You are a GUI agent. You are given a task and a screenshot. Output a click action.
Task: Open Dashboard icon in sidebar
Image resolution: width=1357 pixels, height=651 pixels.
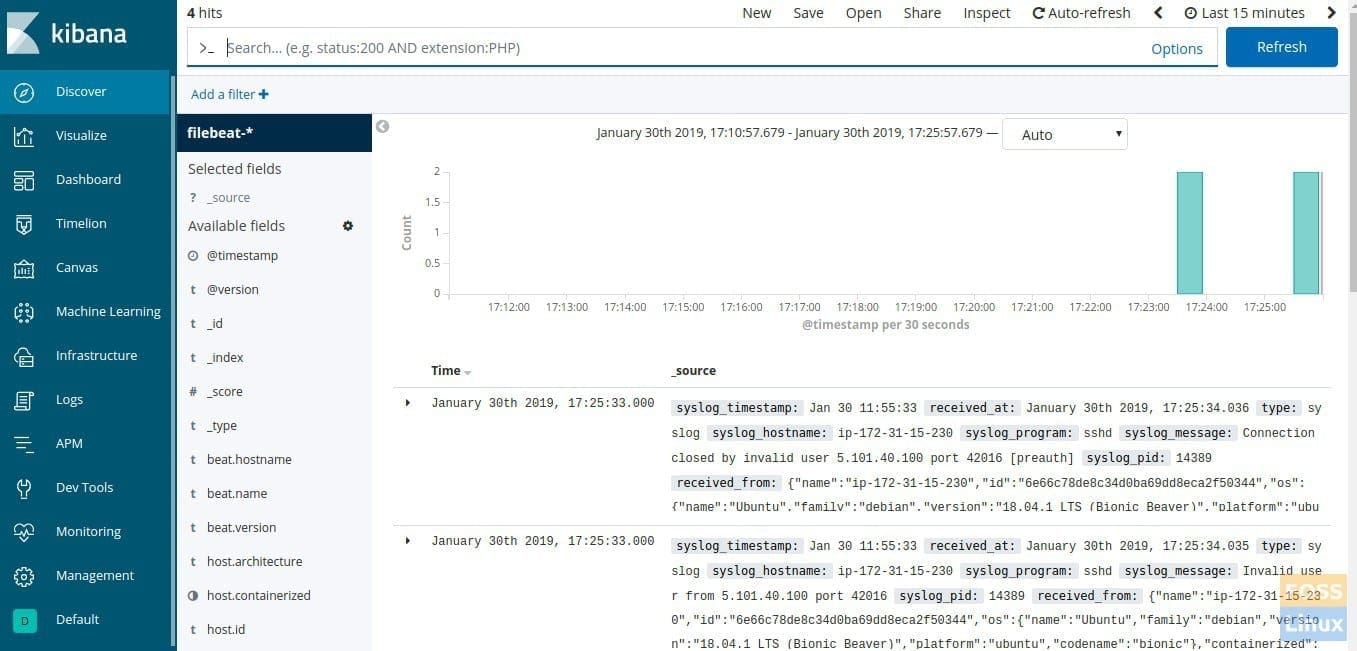click(25, 180)
